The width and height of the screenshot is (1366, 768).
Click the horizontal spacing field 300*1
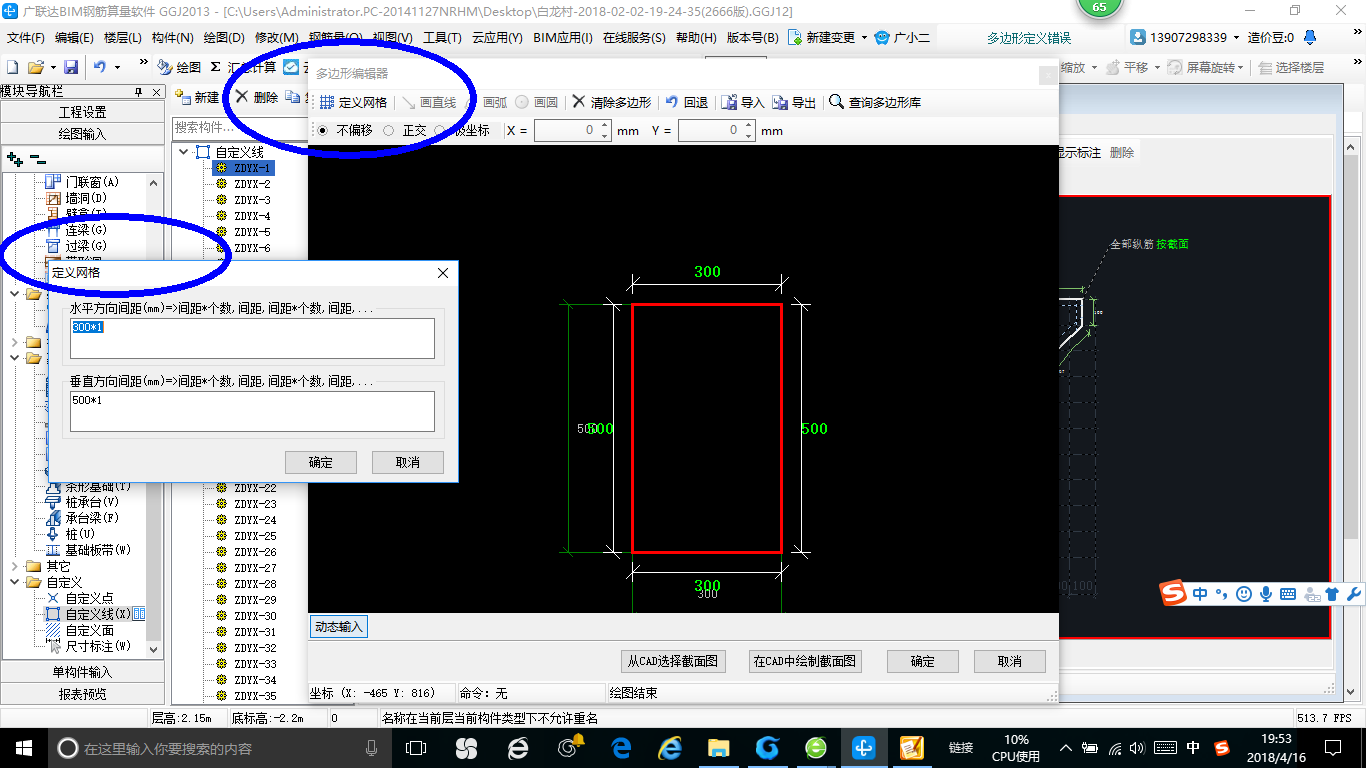click(252, 338)
